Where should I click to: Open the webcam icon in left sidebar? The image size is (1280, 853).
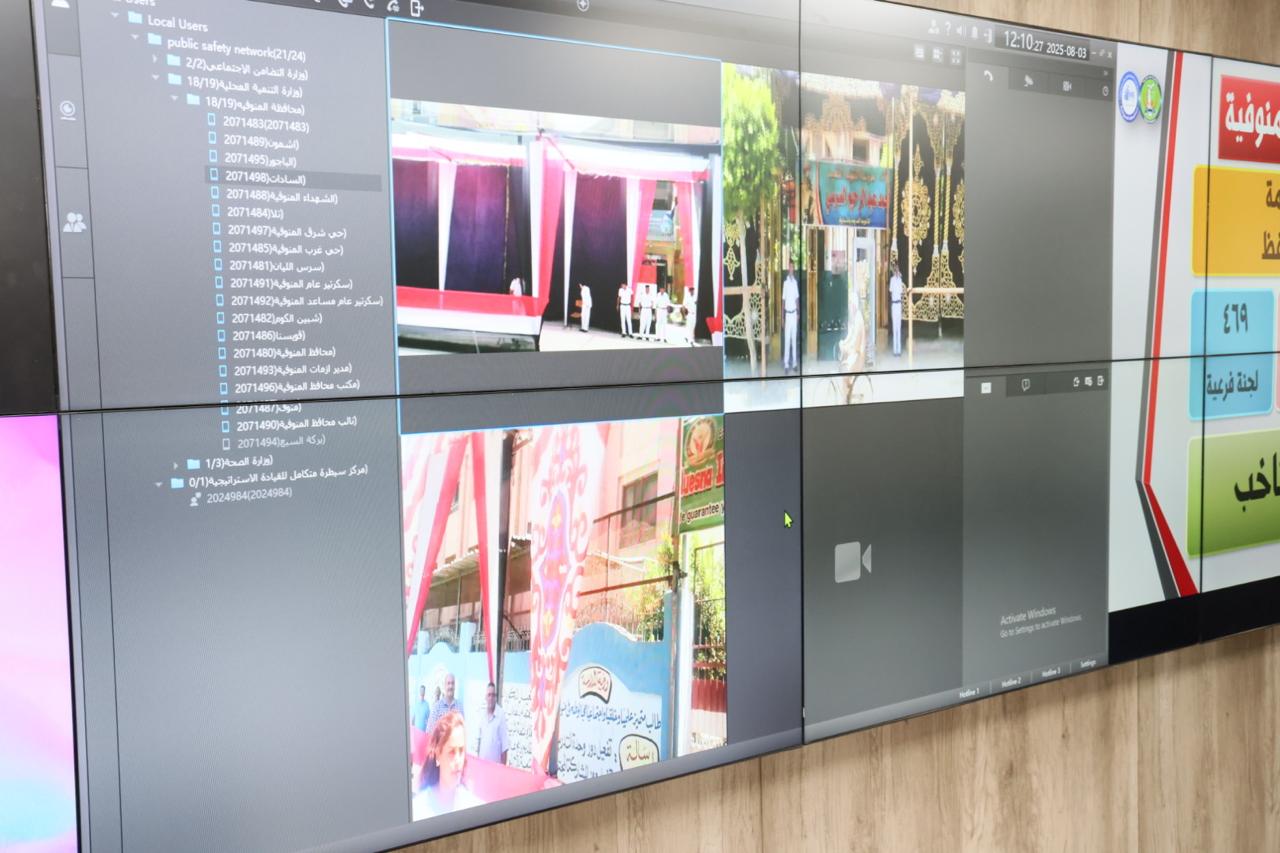tap(67, 110)
